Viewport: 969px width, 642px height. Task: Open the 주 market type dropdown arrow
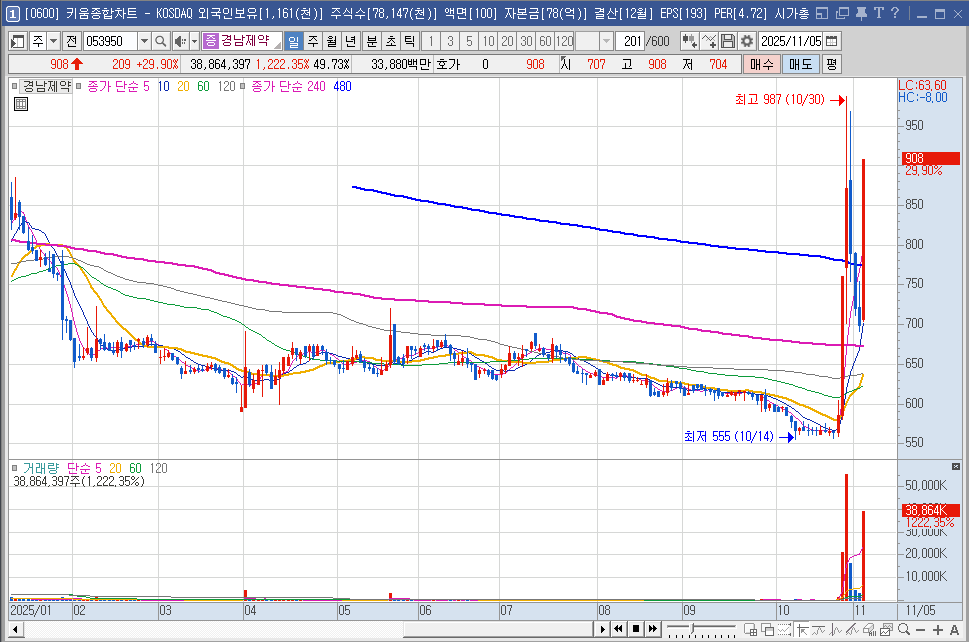pyautogui.click(x=54, y=41)
